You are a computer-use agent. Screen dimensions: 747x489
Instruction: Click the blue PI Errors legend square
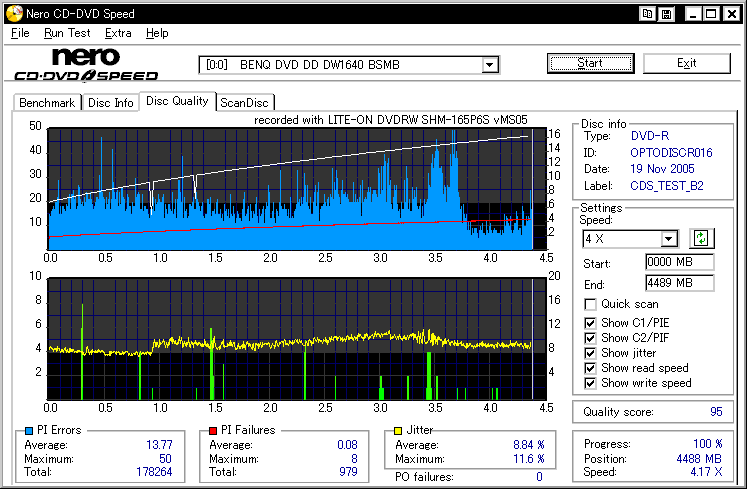(27, 431)
